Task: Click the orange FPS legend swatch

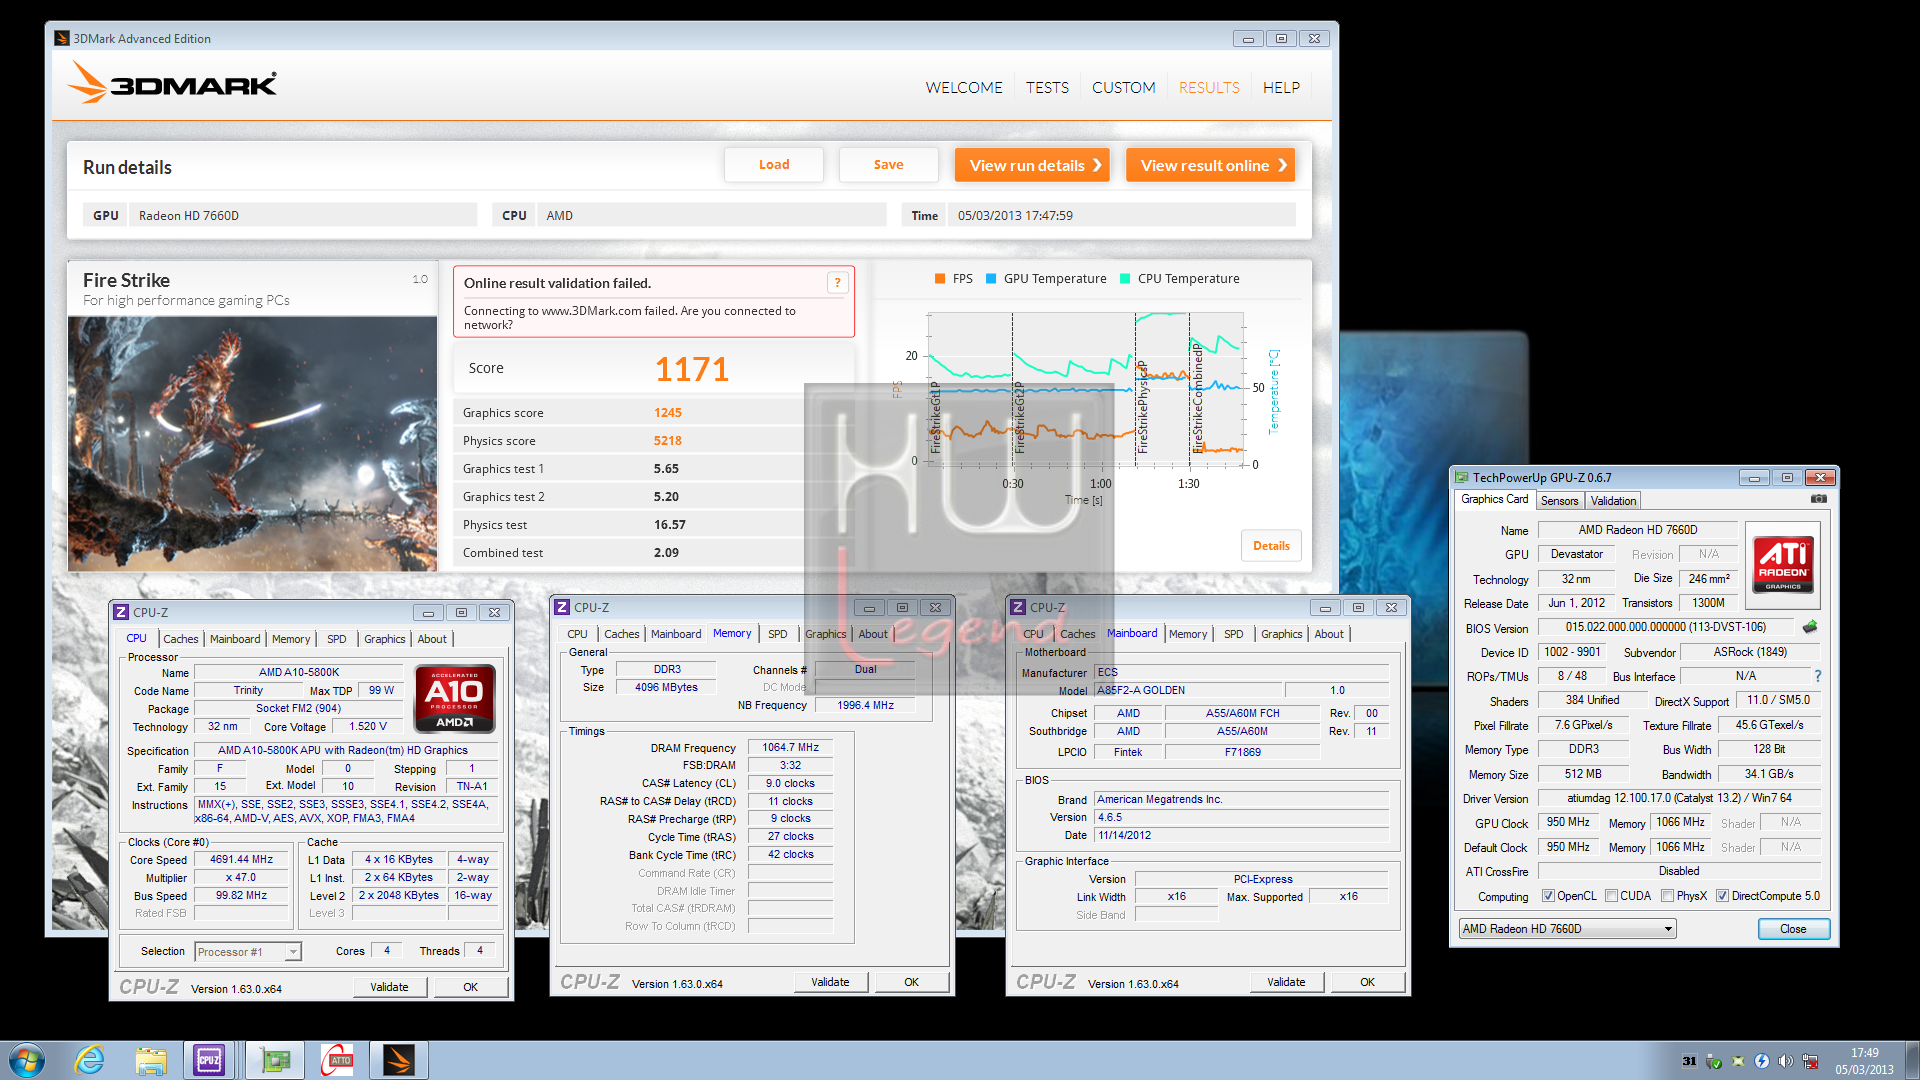Action: tap(940, 279)
